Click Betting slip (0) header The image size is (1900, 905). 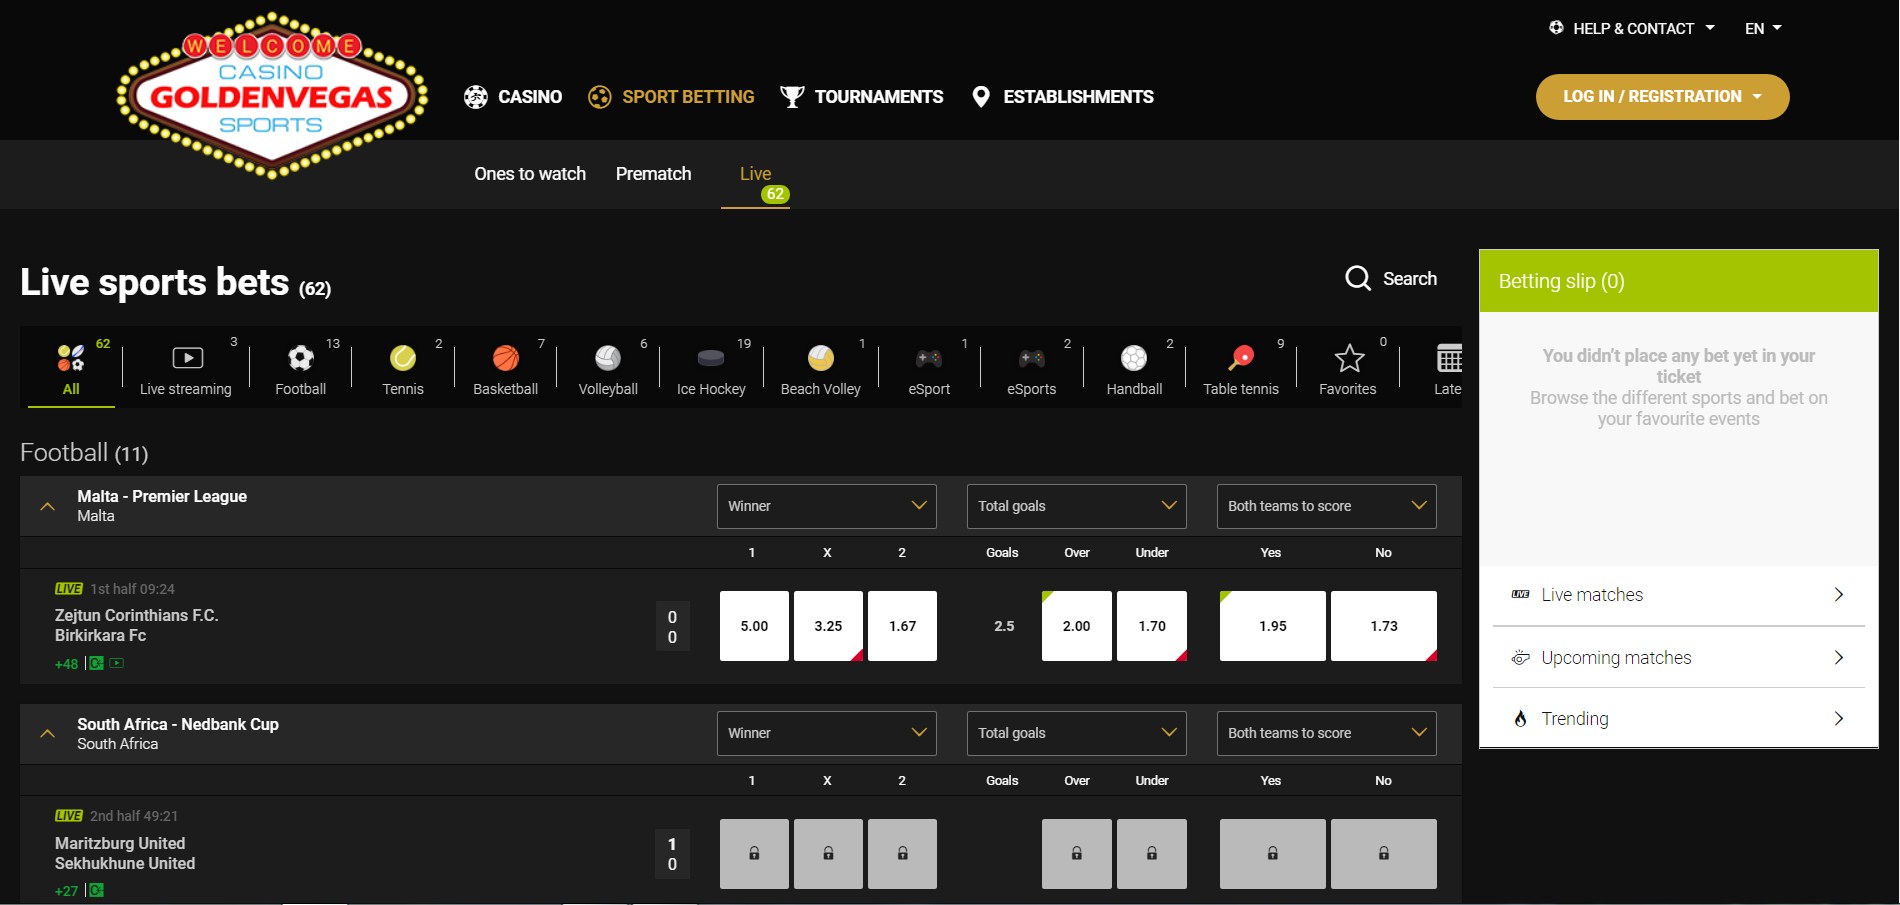pyautogui.click(x=1679, y=281)
